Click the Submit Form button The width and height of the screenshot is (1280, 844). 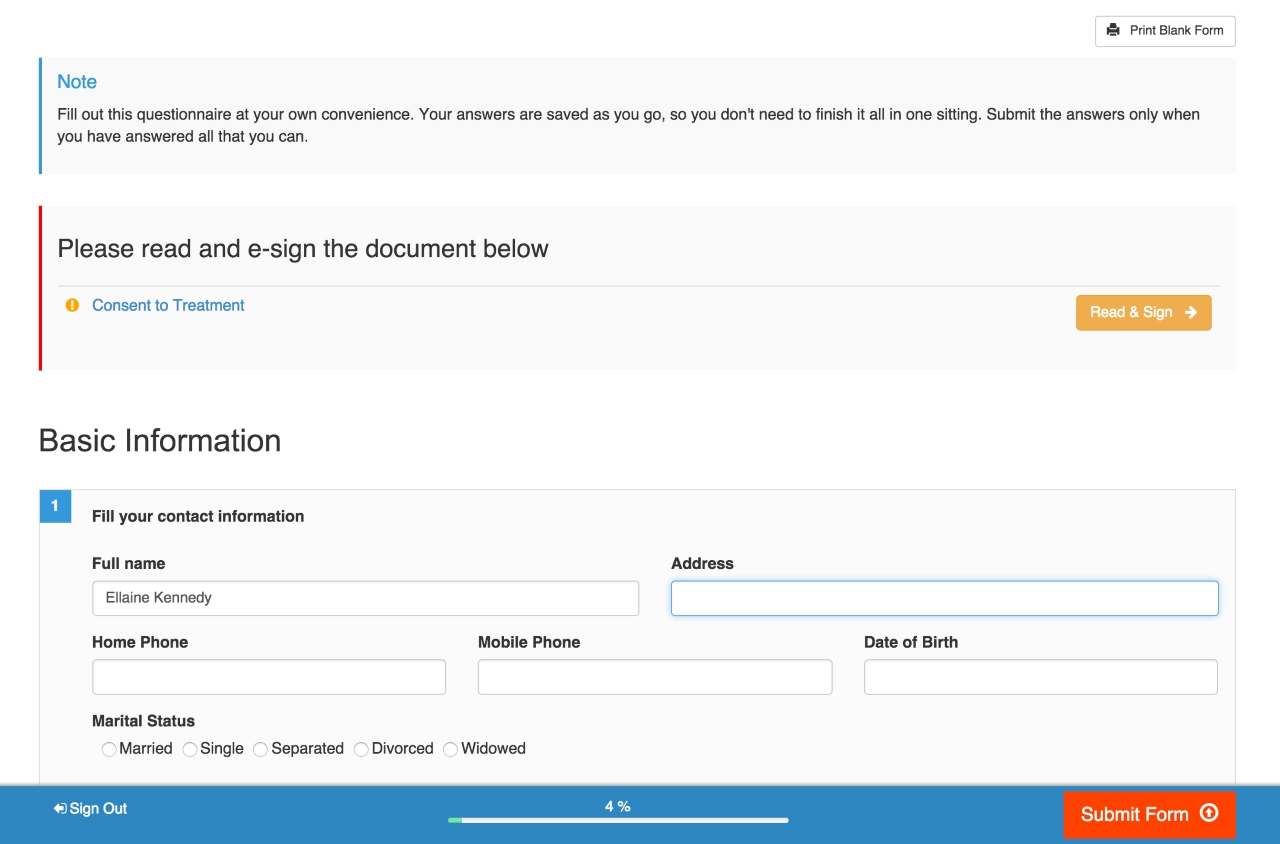pos(1149,814)
